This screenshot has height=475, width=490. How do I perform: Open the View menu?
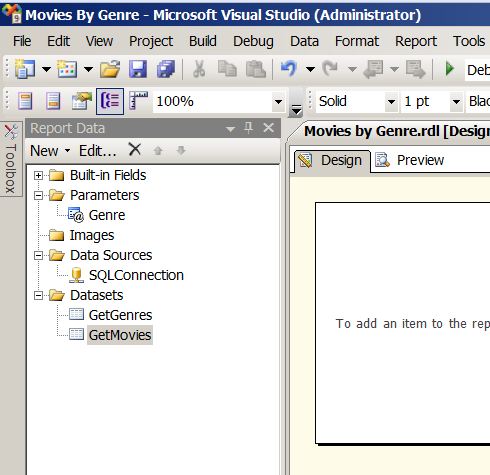coord(99,41)
